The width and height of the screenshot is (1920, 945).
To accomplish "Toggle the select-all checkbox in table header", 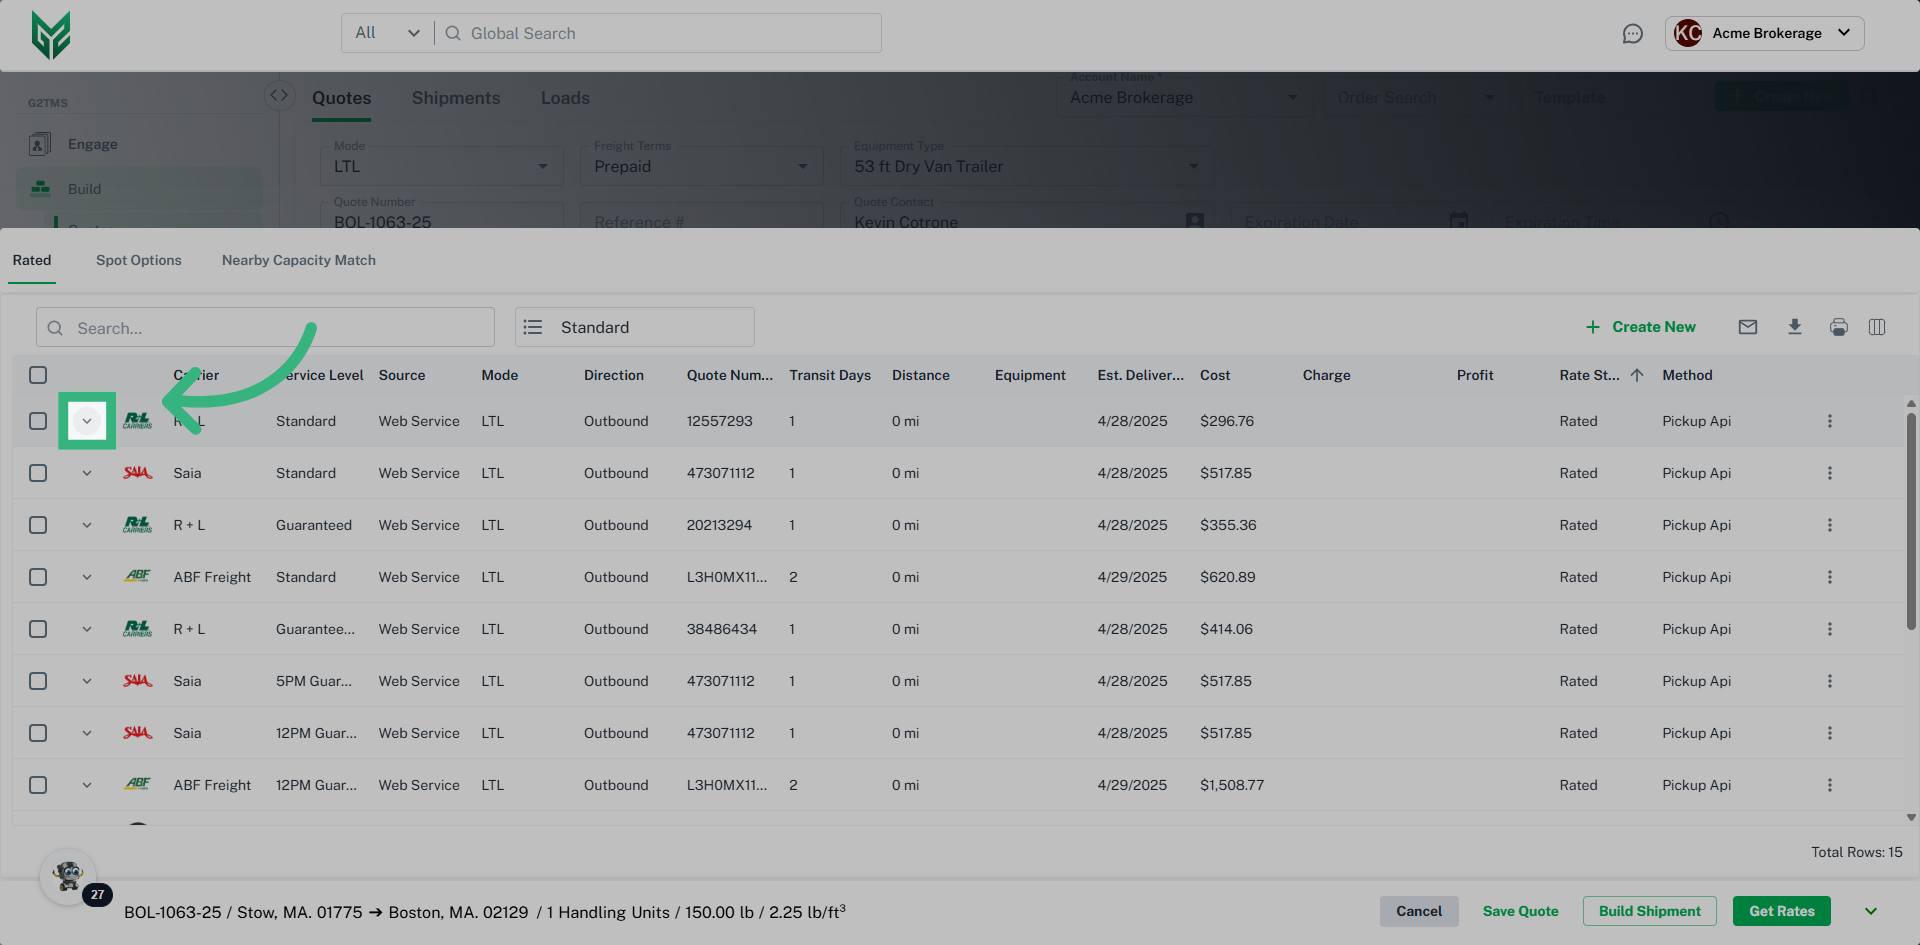I will coord(38,375).
